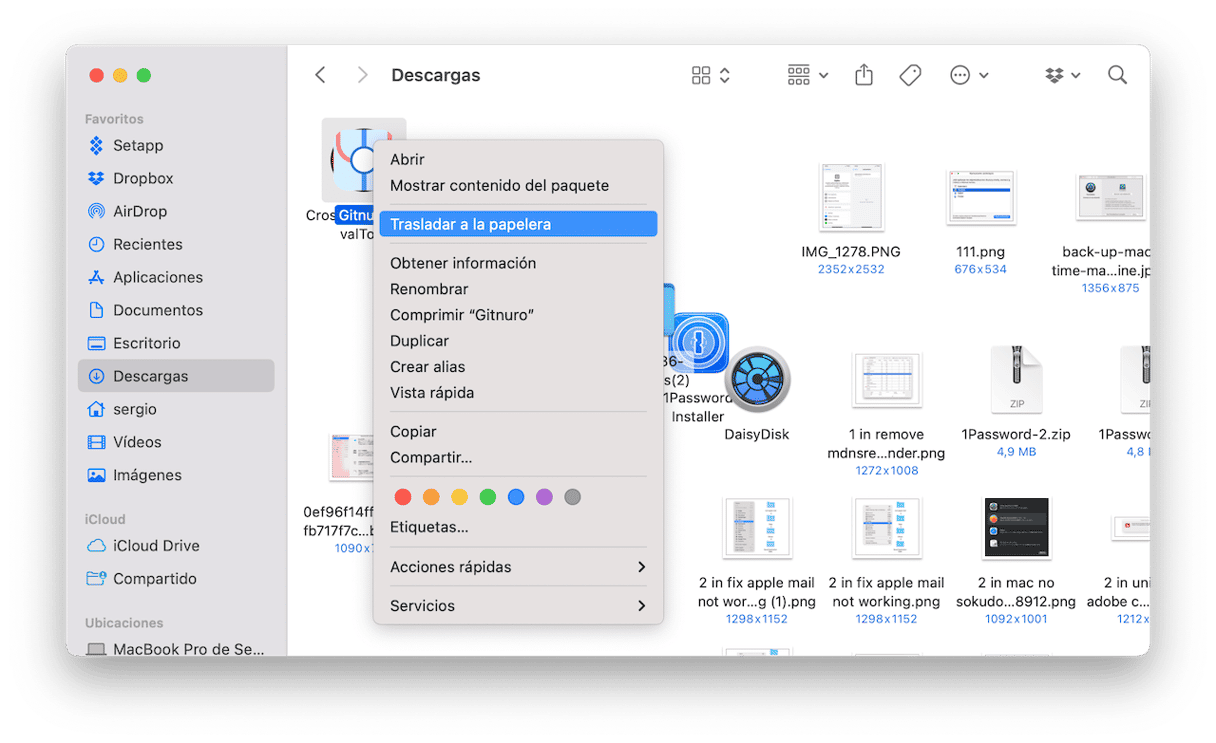This screenshot has height=743, width=1216.
Task: Expand the Servicios submenu
Action: 517,606
